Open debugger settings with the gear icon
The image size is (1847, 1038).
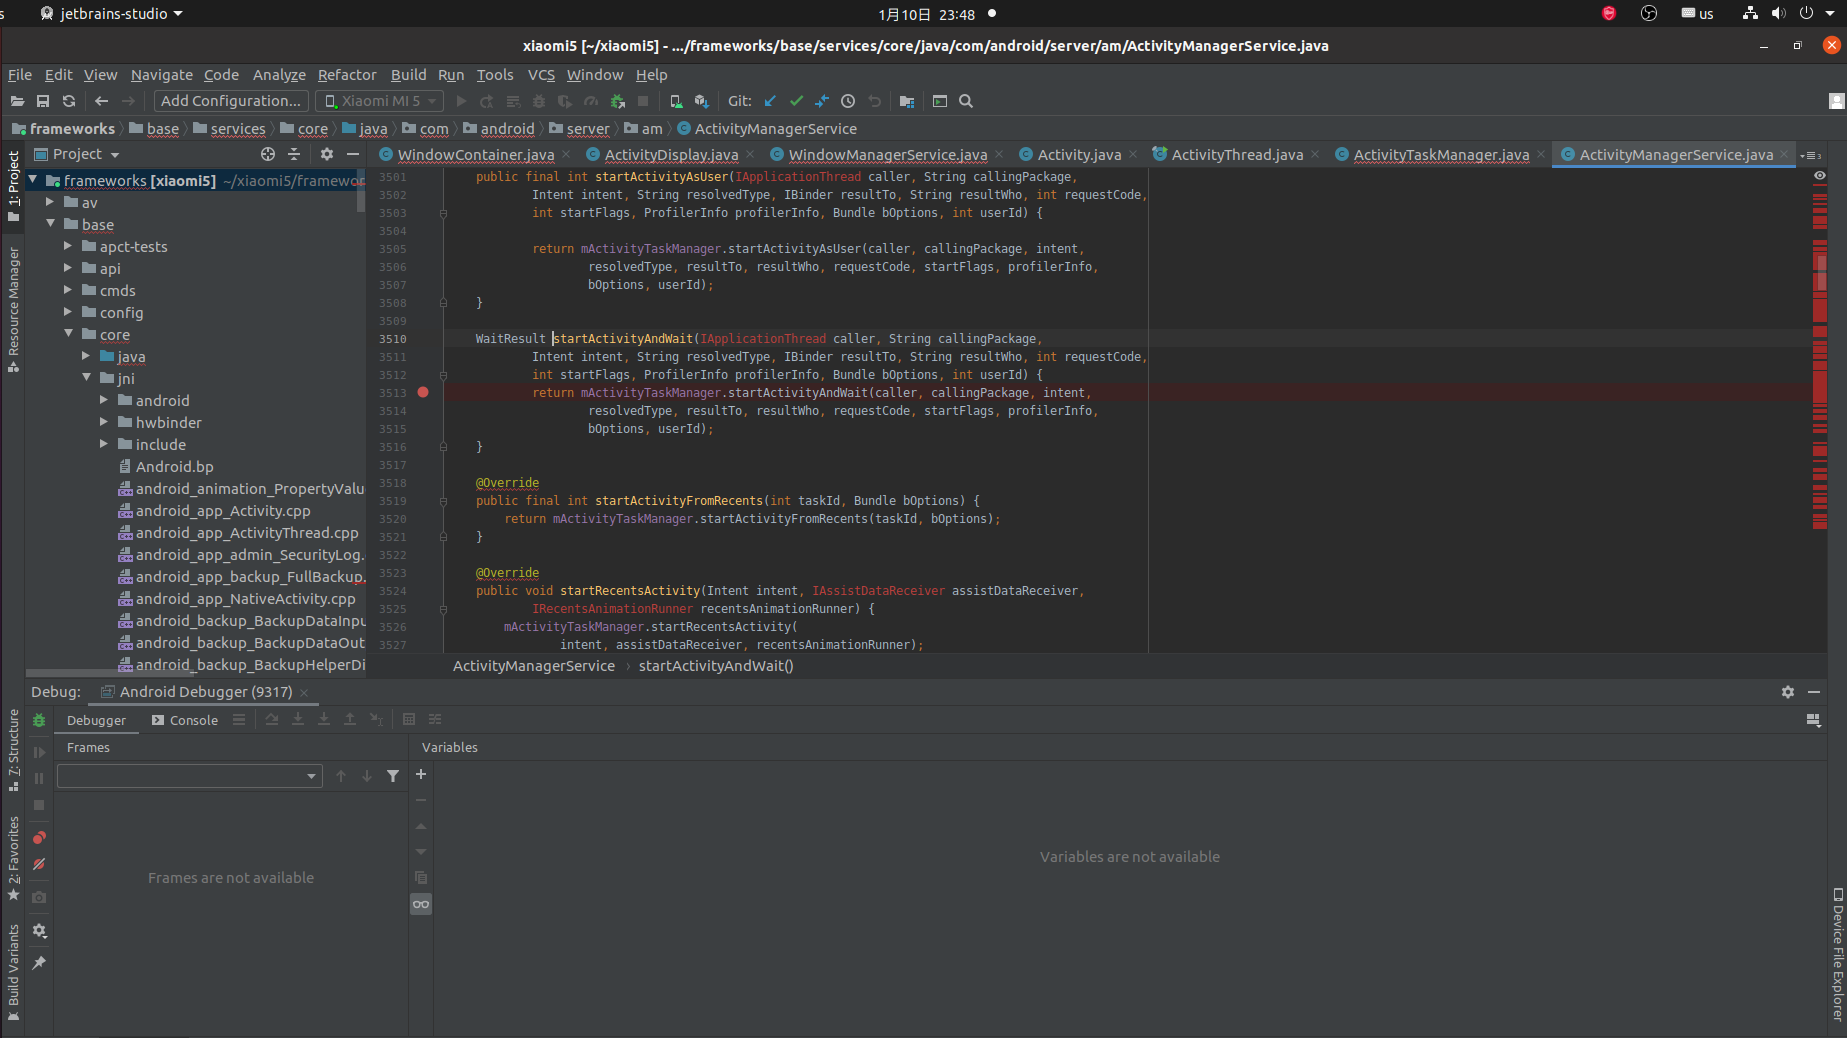(x=39, y=931)
